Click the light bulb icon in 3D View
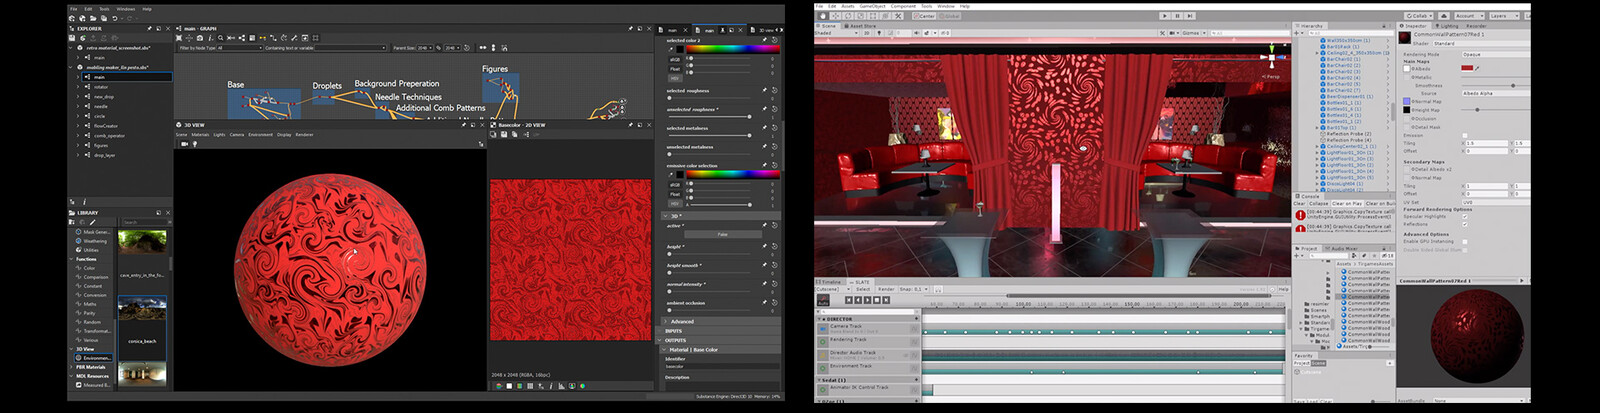The width and height of the screenshot is (1600, 413). click(193, 144)
